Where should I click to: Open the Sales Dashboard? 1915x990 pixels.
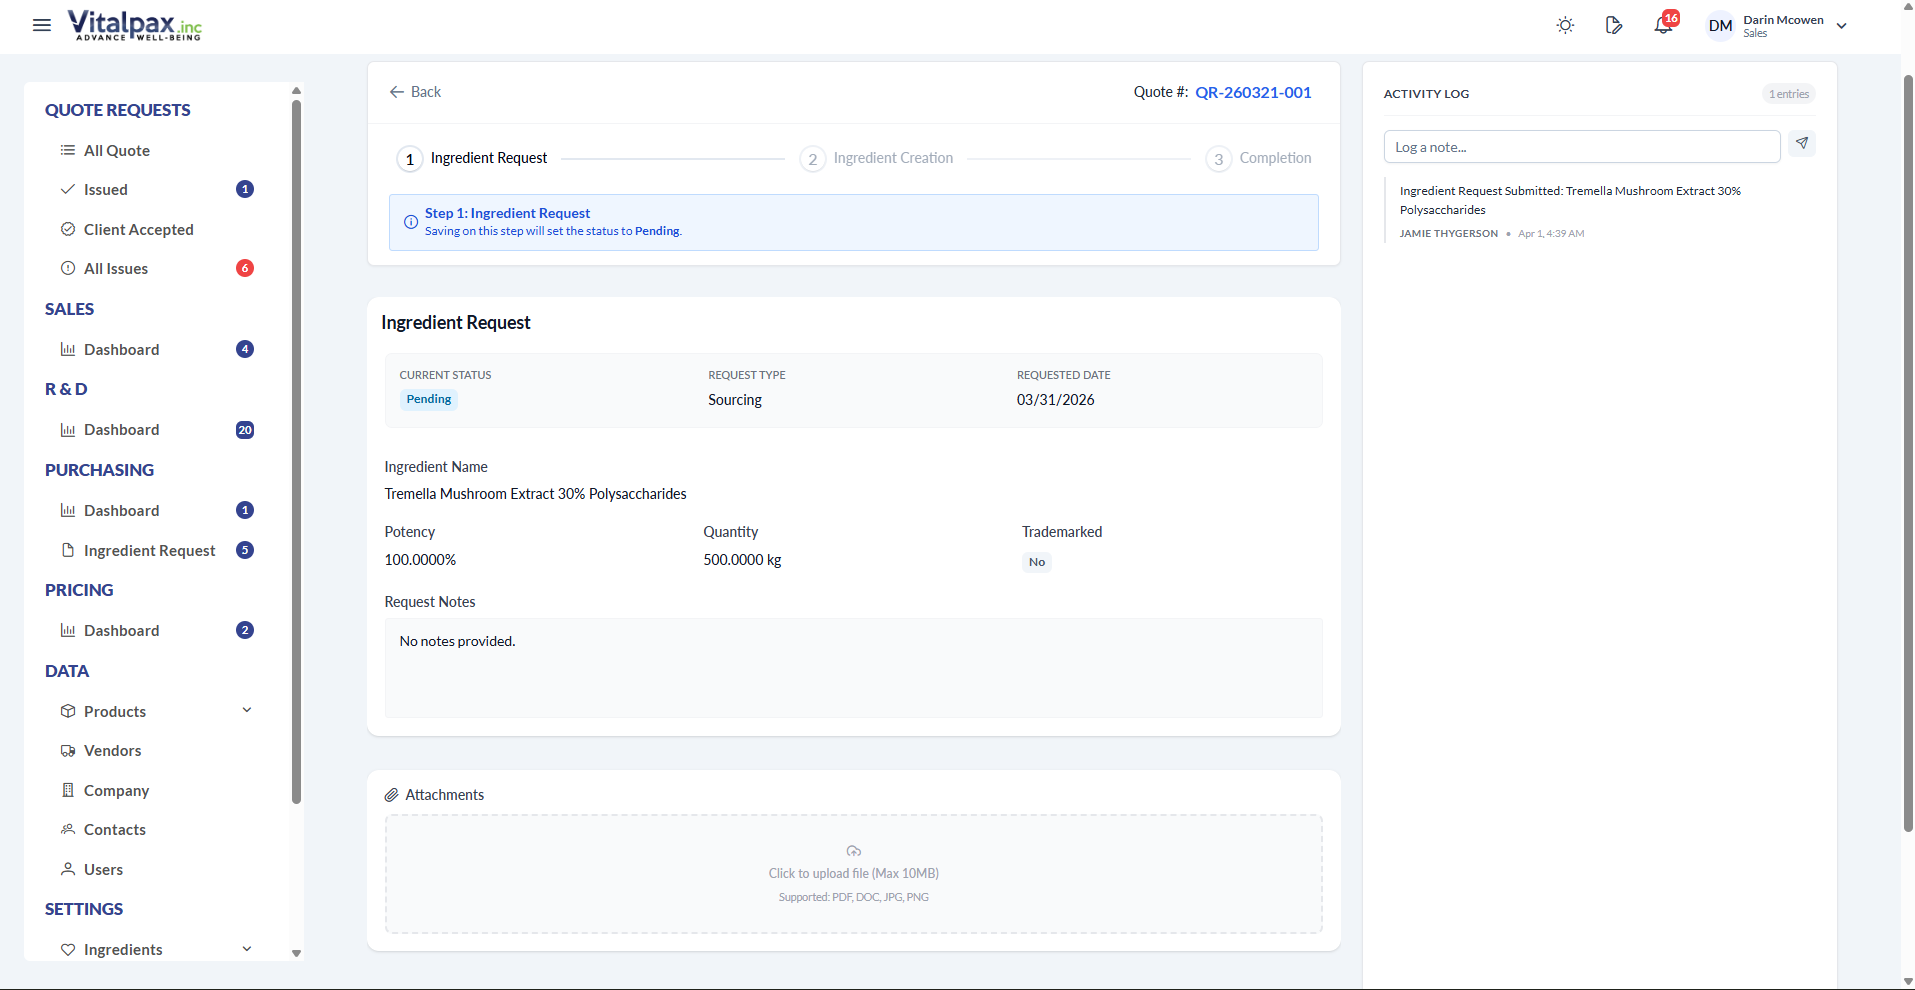(x=122, y=349)
